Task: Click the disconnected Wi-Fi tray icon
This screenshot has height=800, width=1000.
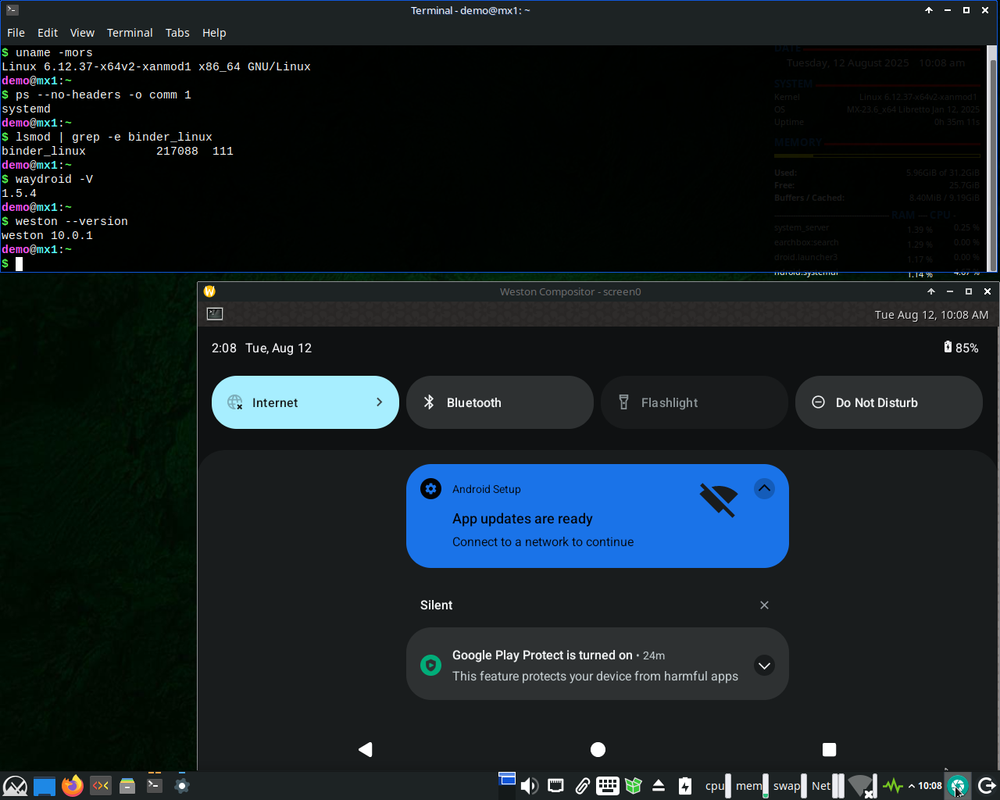Action: pyautogui.click(x=862, y=786)
